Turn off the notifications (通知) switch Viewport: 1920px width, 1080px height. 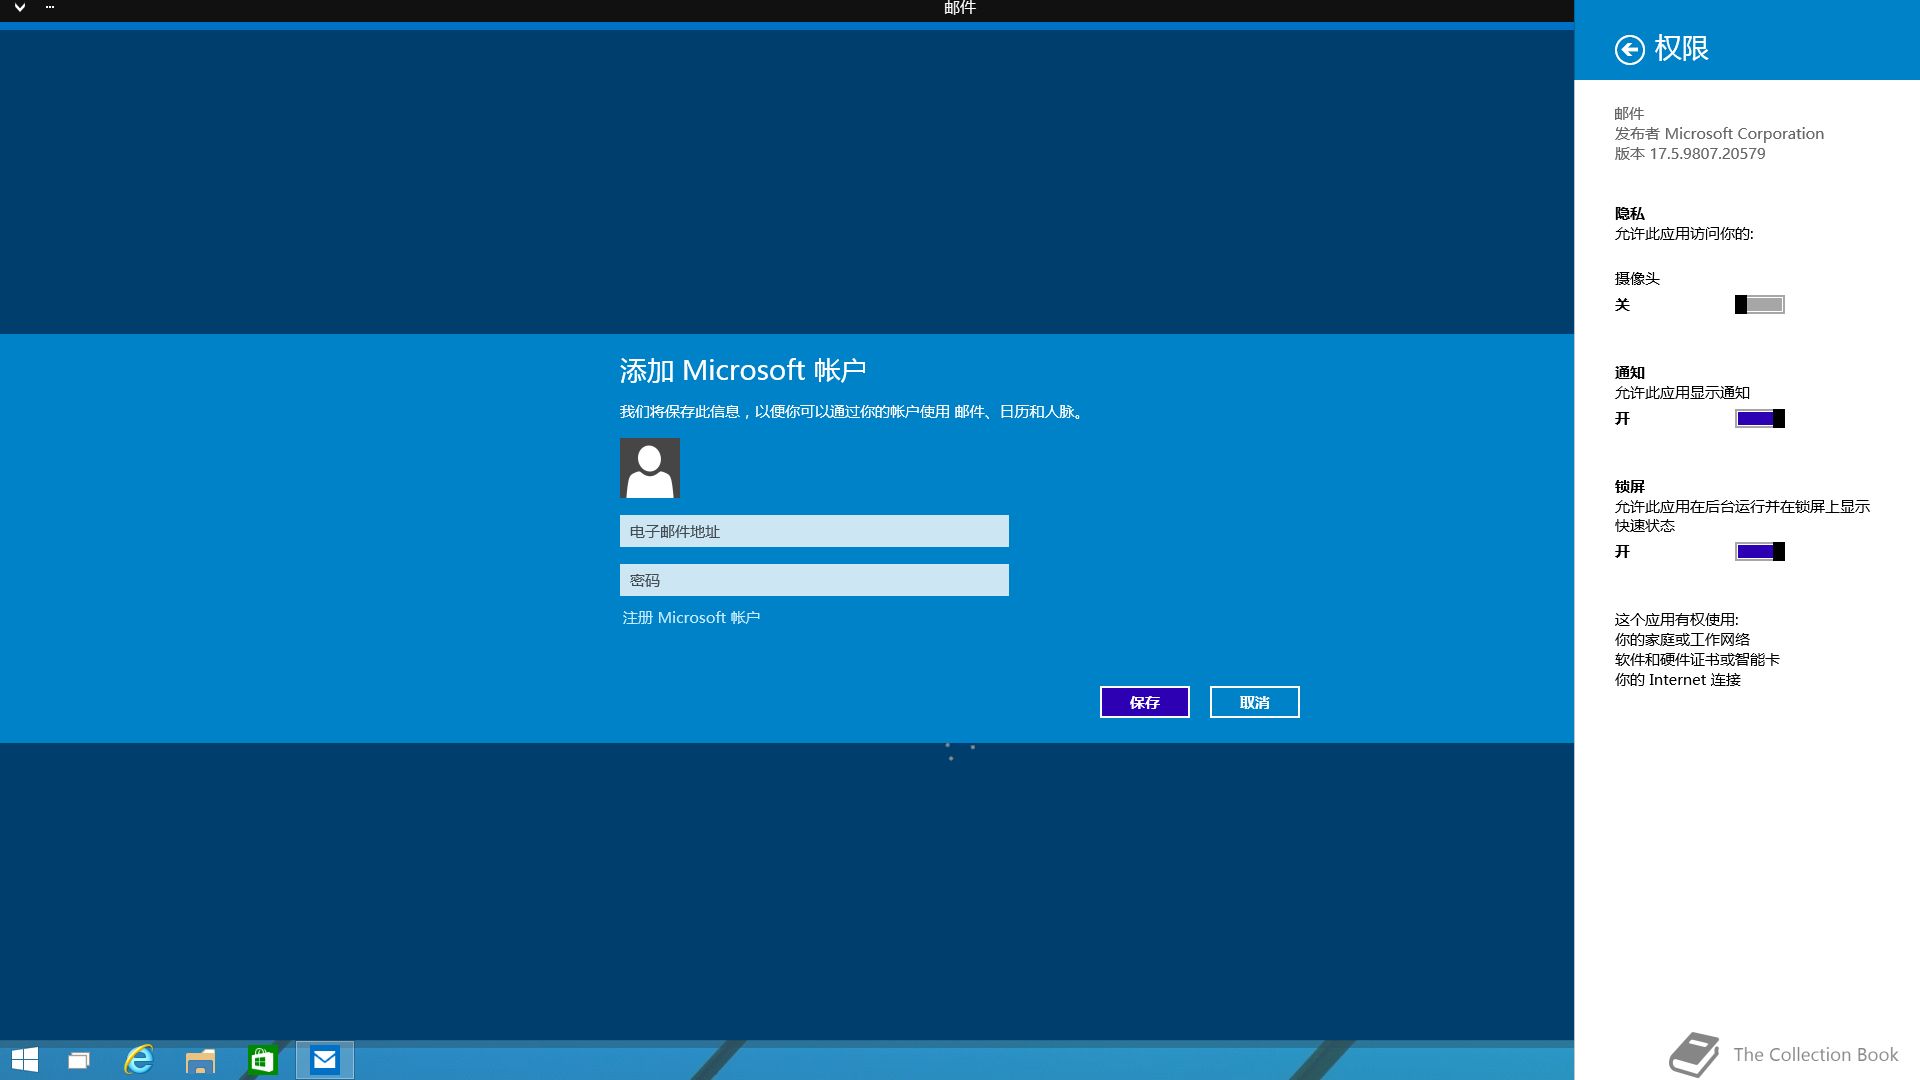tap(1759, 419)
